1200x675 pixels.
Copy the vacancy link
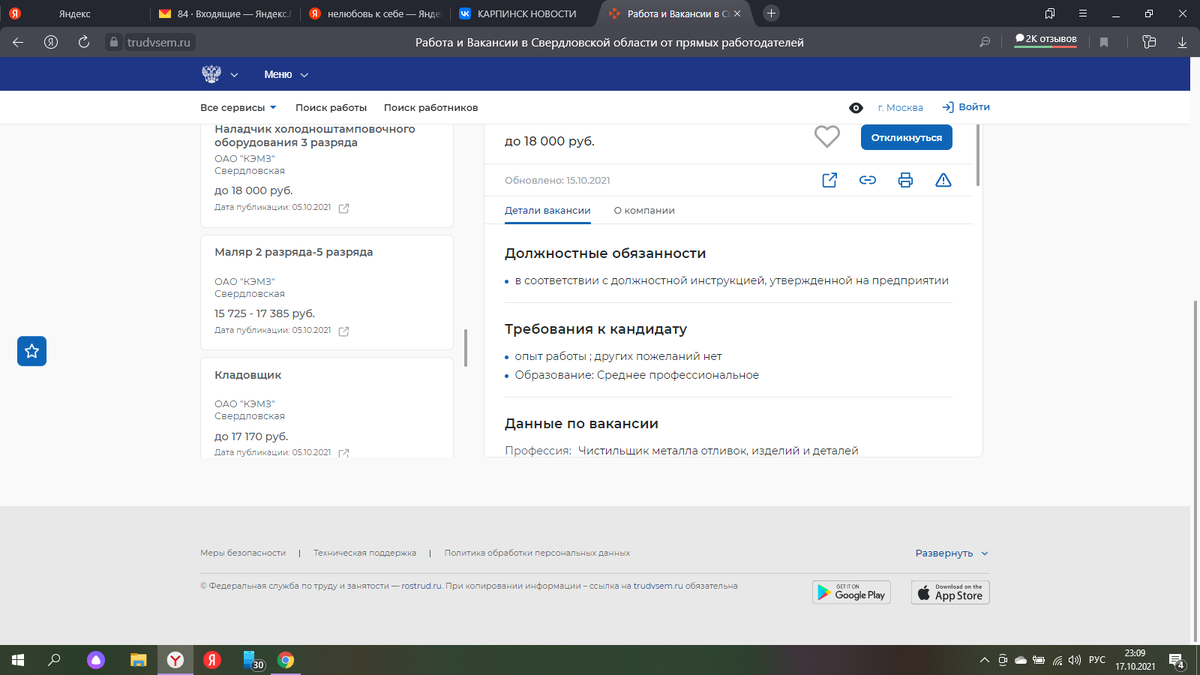[867, 180]
